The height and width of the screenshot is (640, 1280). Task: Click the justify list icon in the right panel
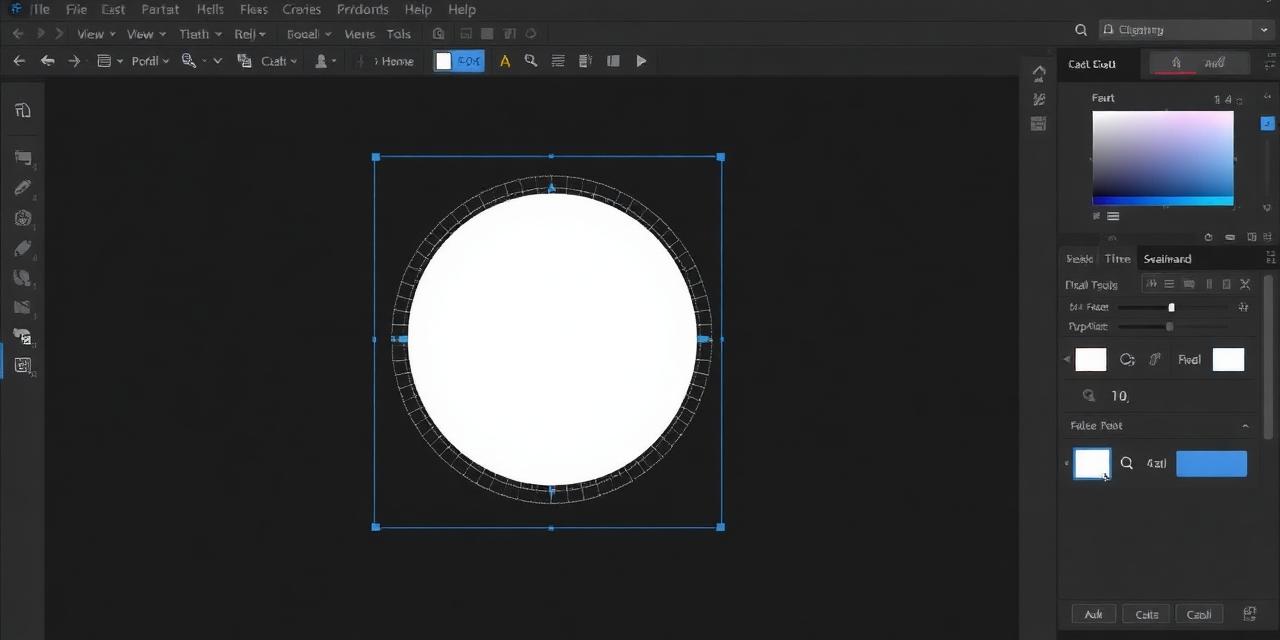1169,285
